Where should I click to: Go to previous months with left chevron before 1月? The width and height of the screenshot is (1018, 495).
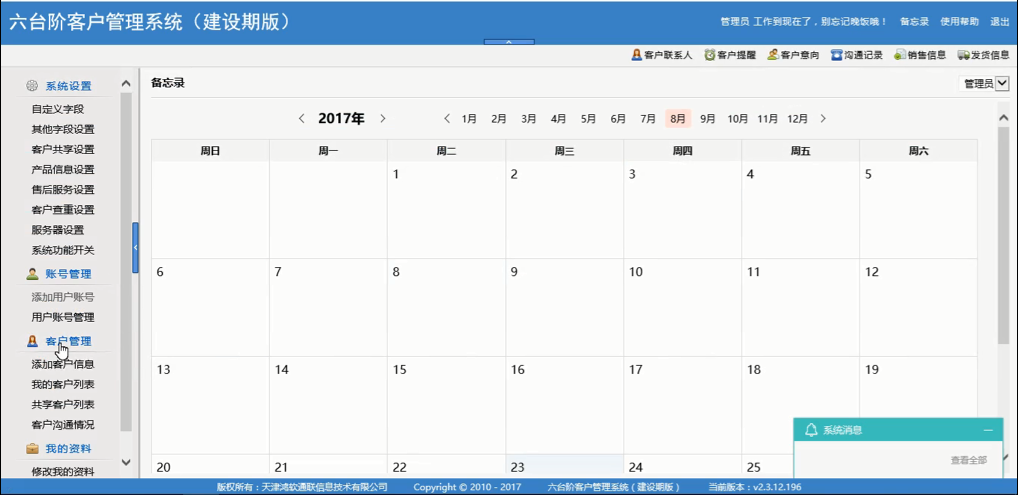(x=447, y=118)
